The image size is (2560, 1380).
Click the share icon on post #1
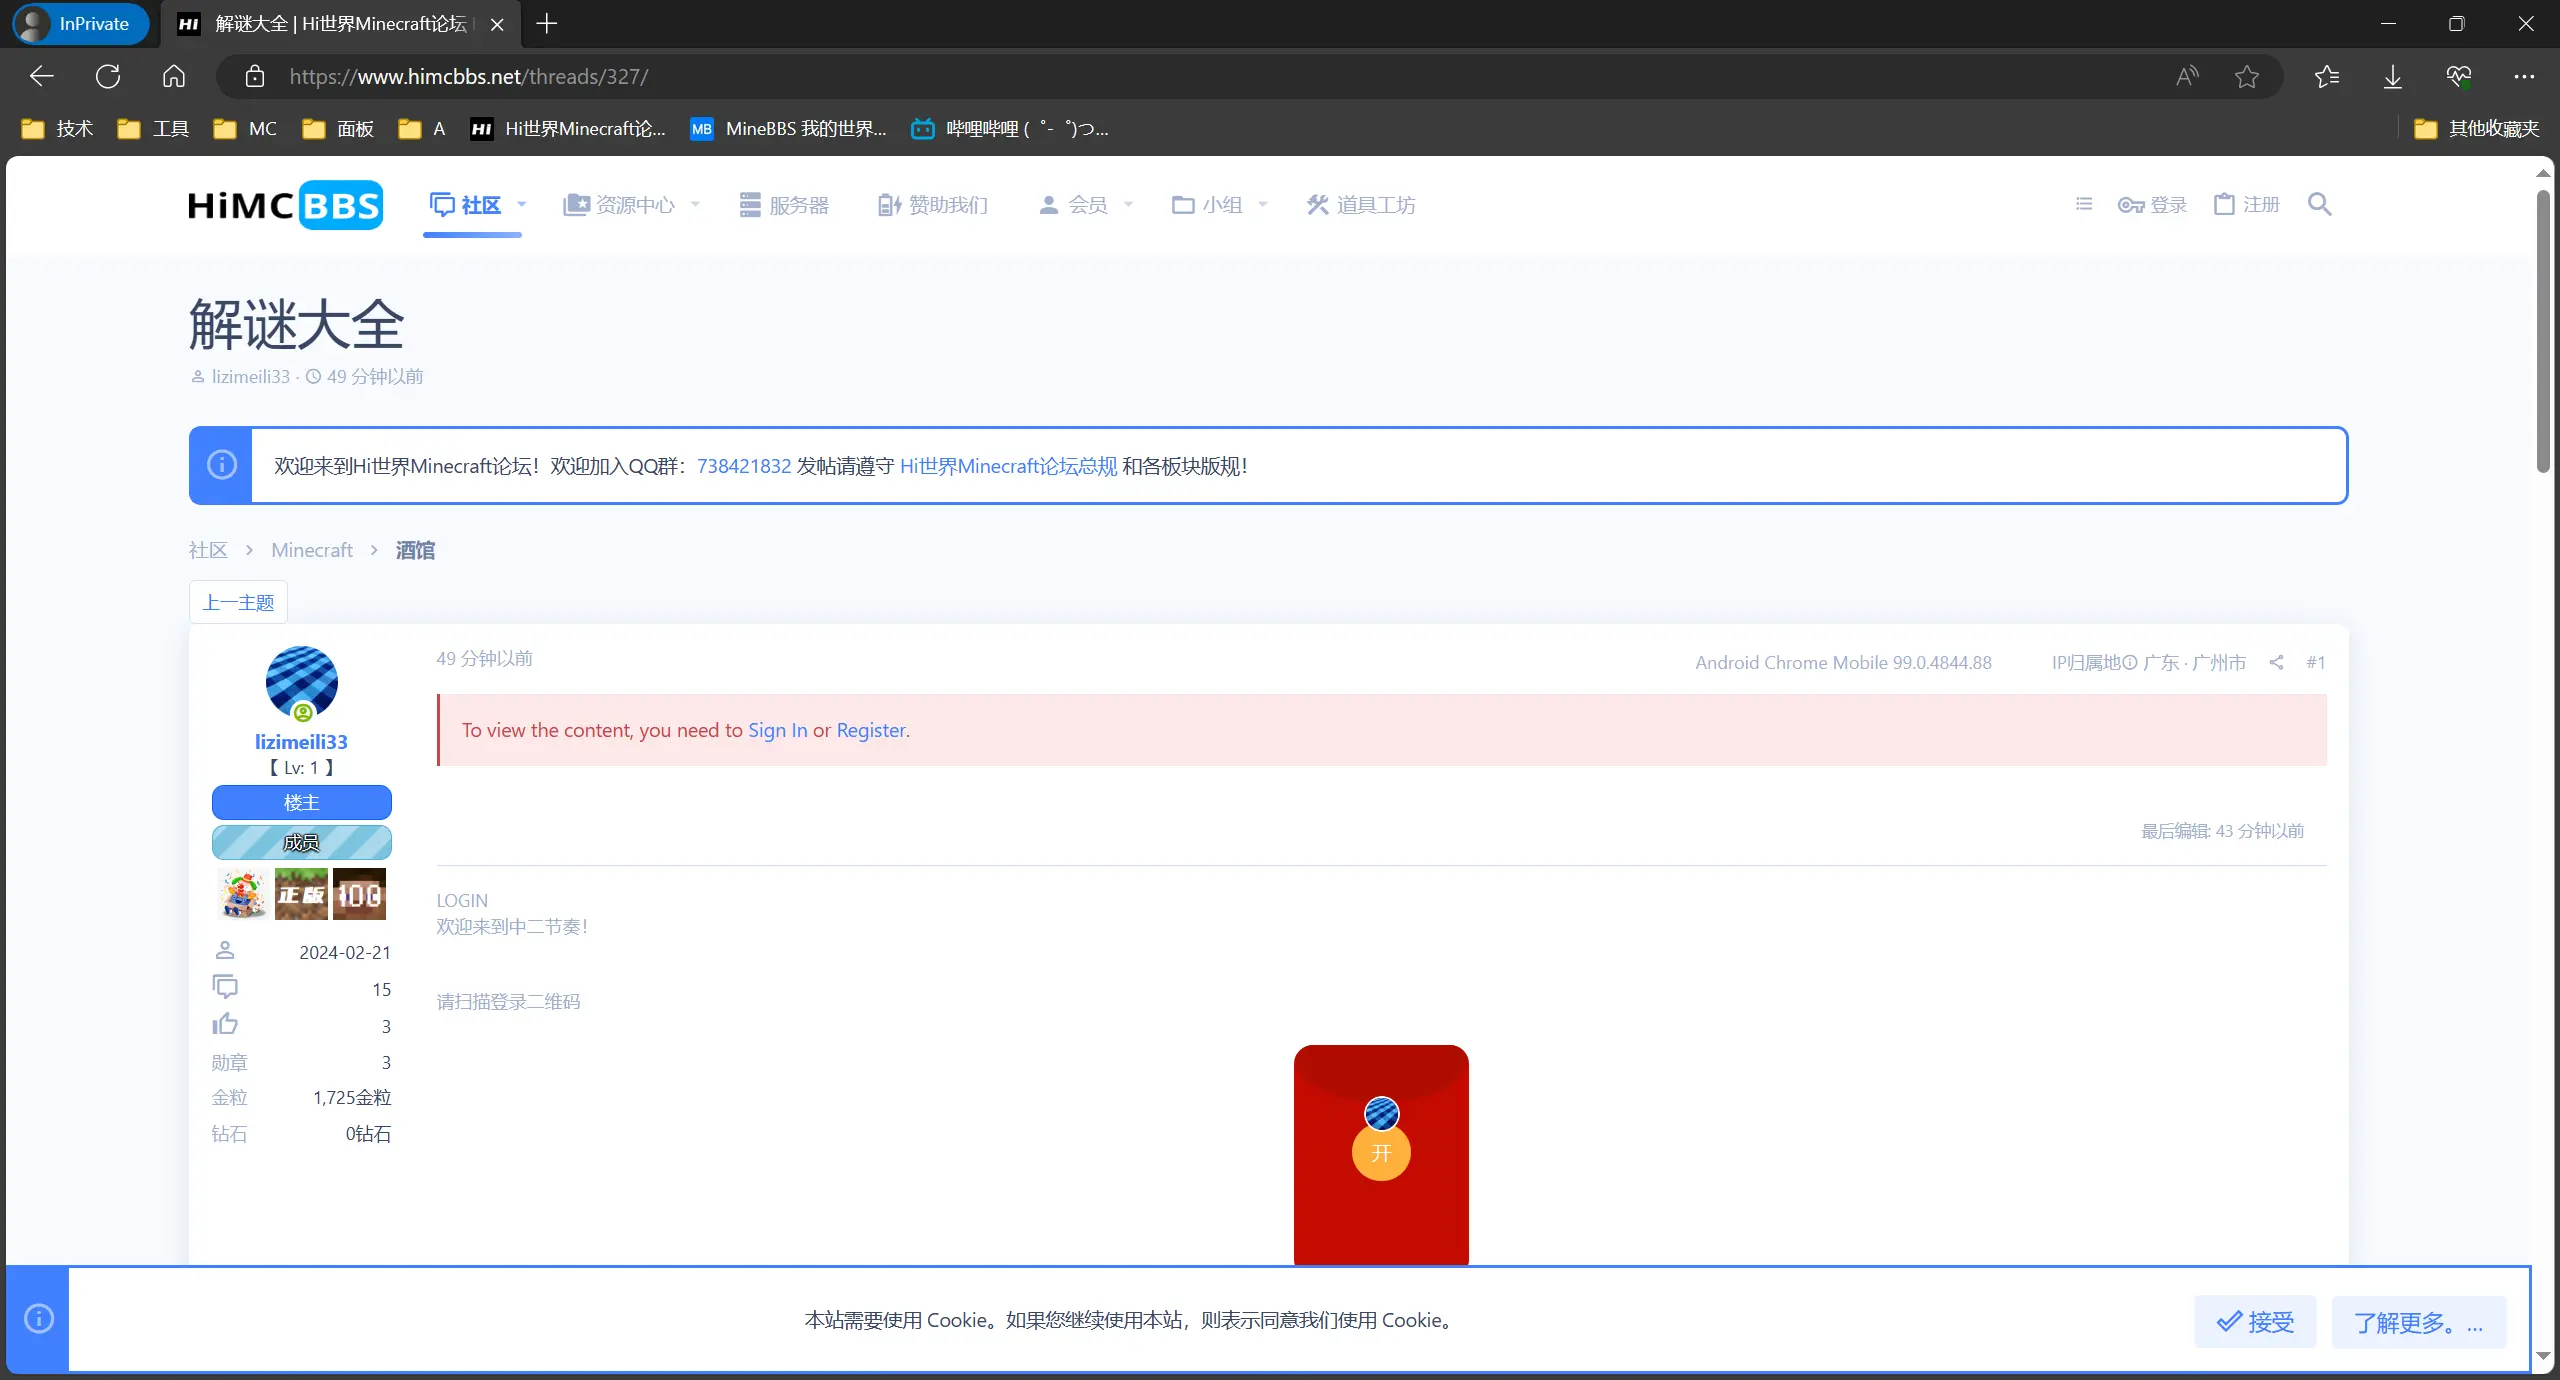coord(2276,662)
